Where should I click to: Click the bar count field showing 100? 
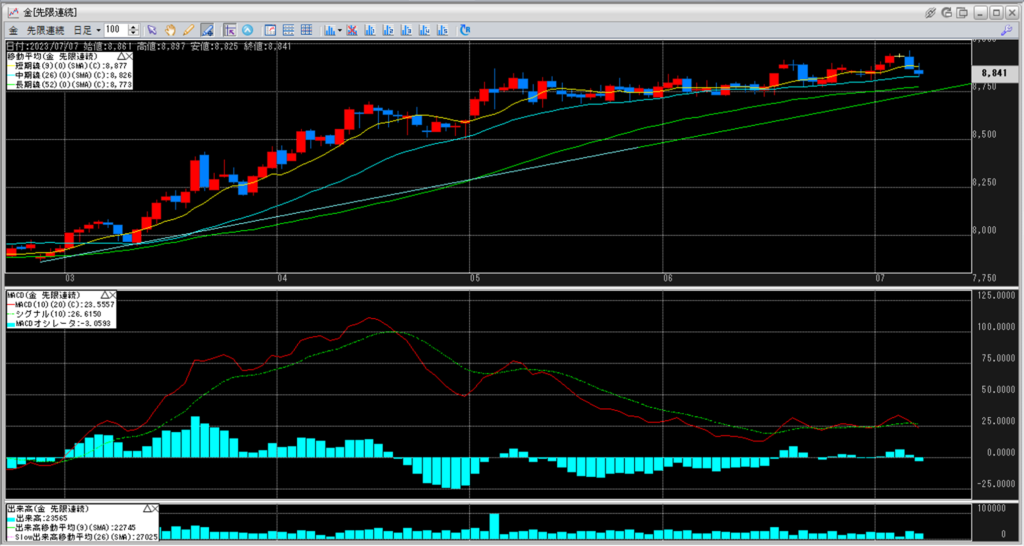point(115,30)
